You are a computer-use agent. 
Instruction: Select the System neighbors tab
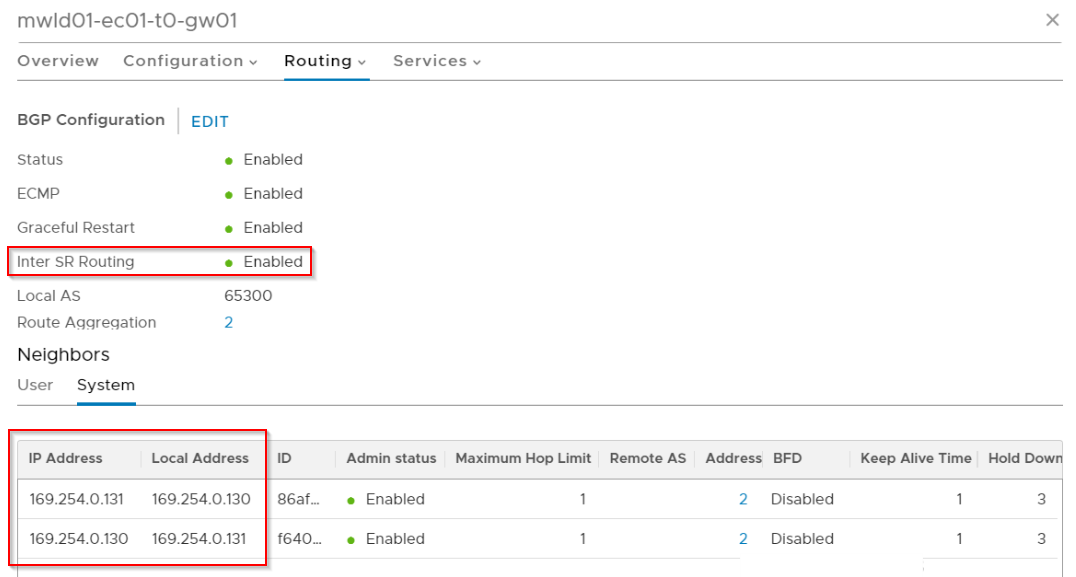tap(106, 385)
